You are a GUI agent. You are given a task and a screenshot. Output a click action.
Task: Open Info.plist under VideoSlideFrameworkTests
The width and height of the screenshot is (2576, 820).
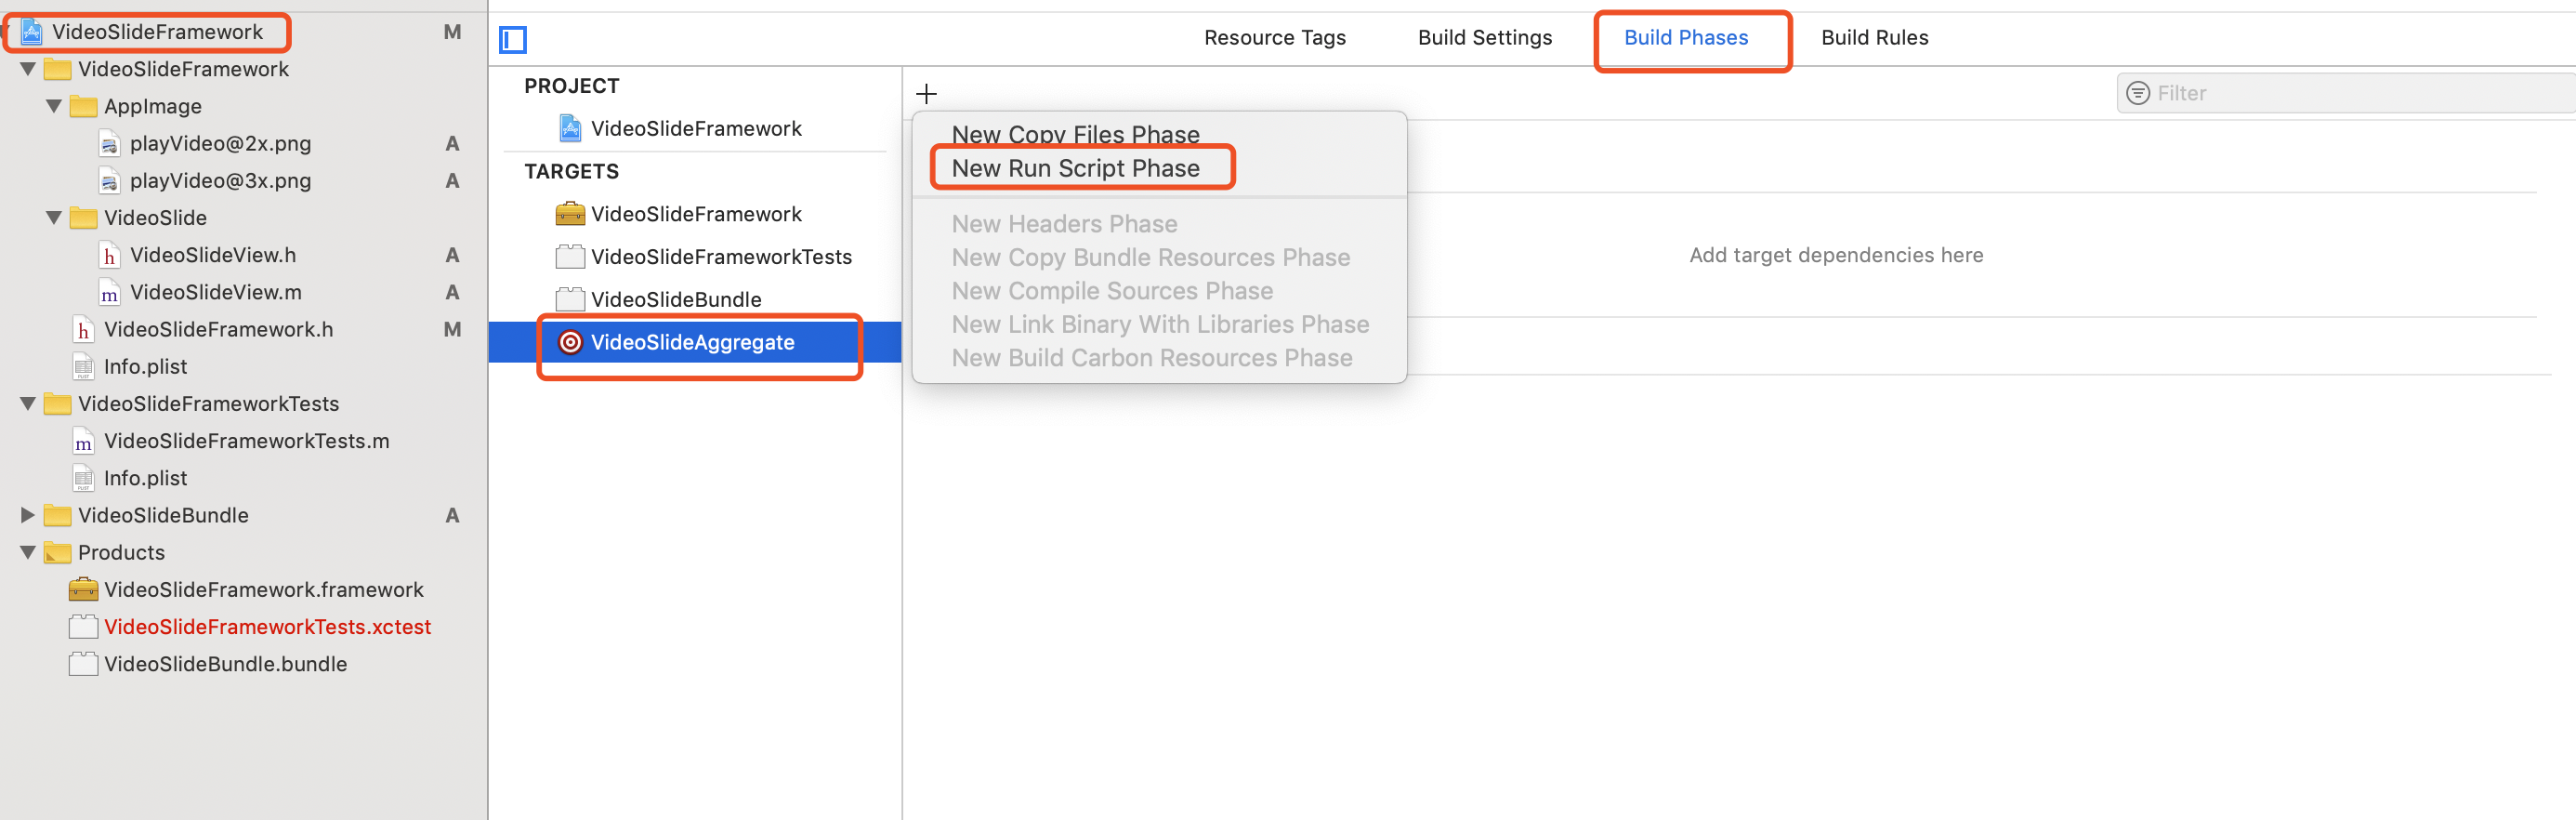click(x=145, y=478)
